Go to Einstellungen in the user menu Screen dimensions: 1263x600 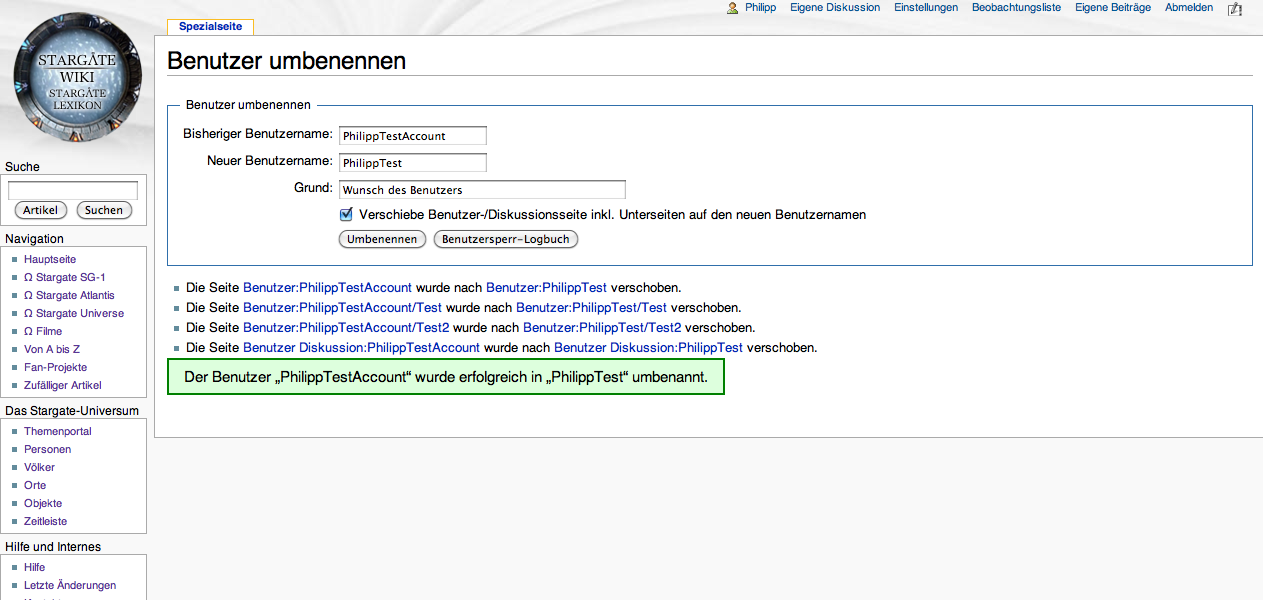click(926, 8)
